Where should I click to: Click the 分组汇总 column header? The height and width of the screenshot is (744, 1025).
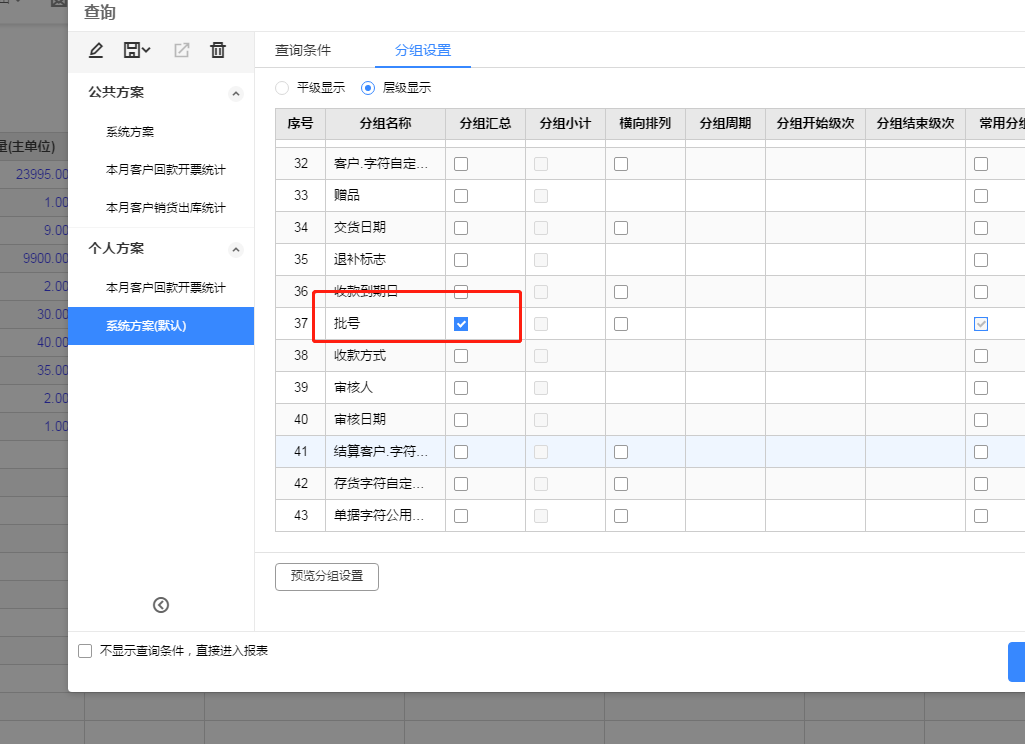point(486,124)
